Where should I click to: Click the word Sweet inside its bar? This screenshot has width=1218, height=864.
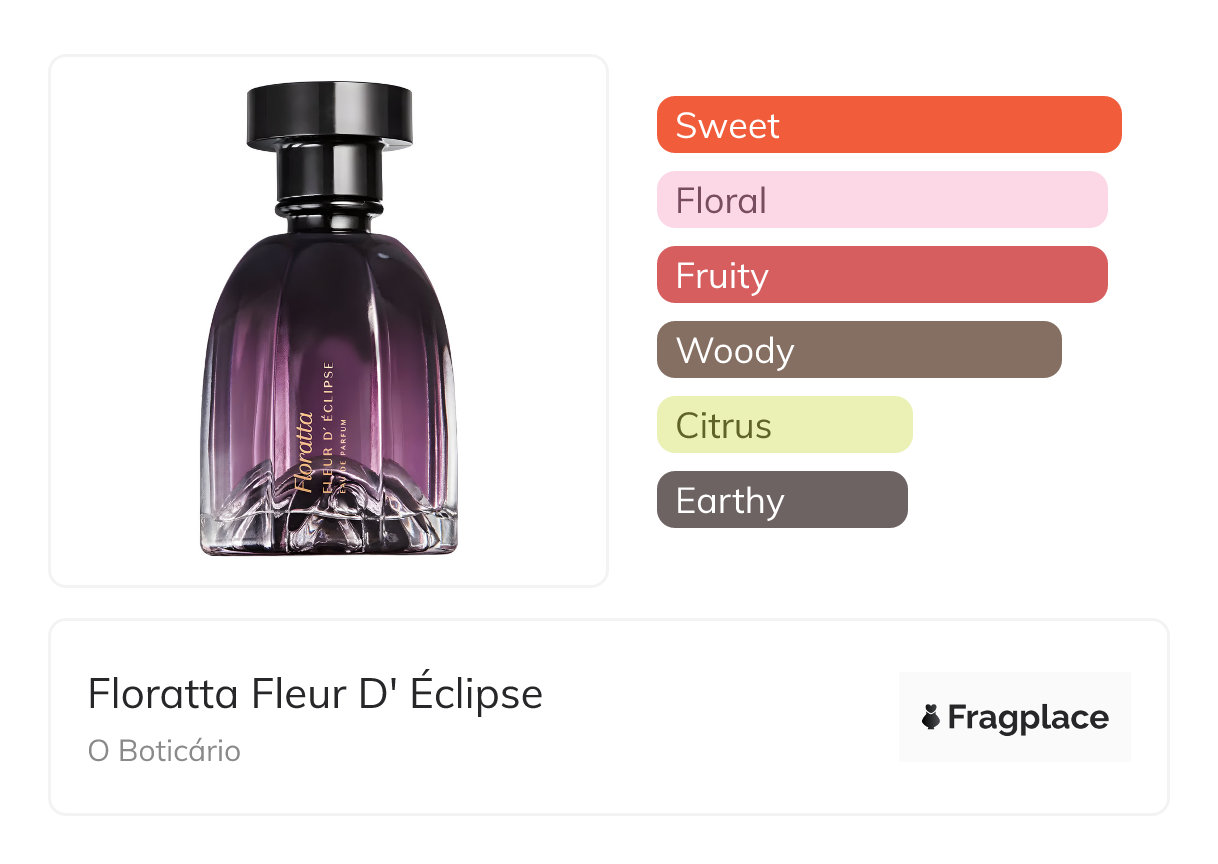(727, 125)
